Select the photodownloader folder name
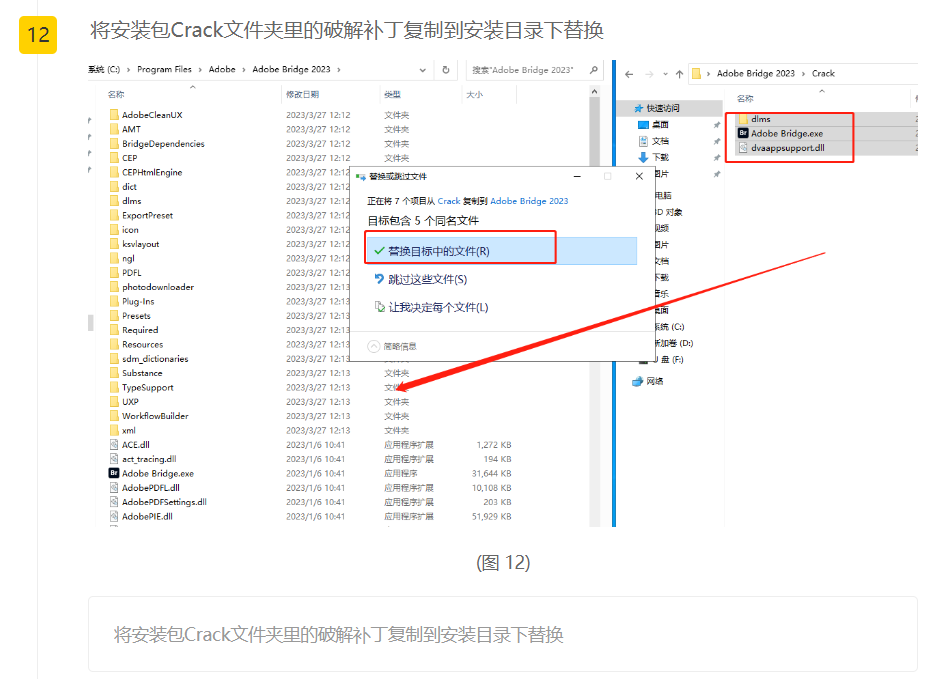Screen dimensions: 936x679 (158, 287)
